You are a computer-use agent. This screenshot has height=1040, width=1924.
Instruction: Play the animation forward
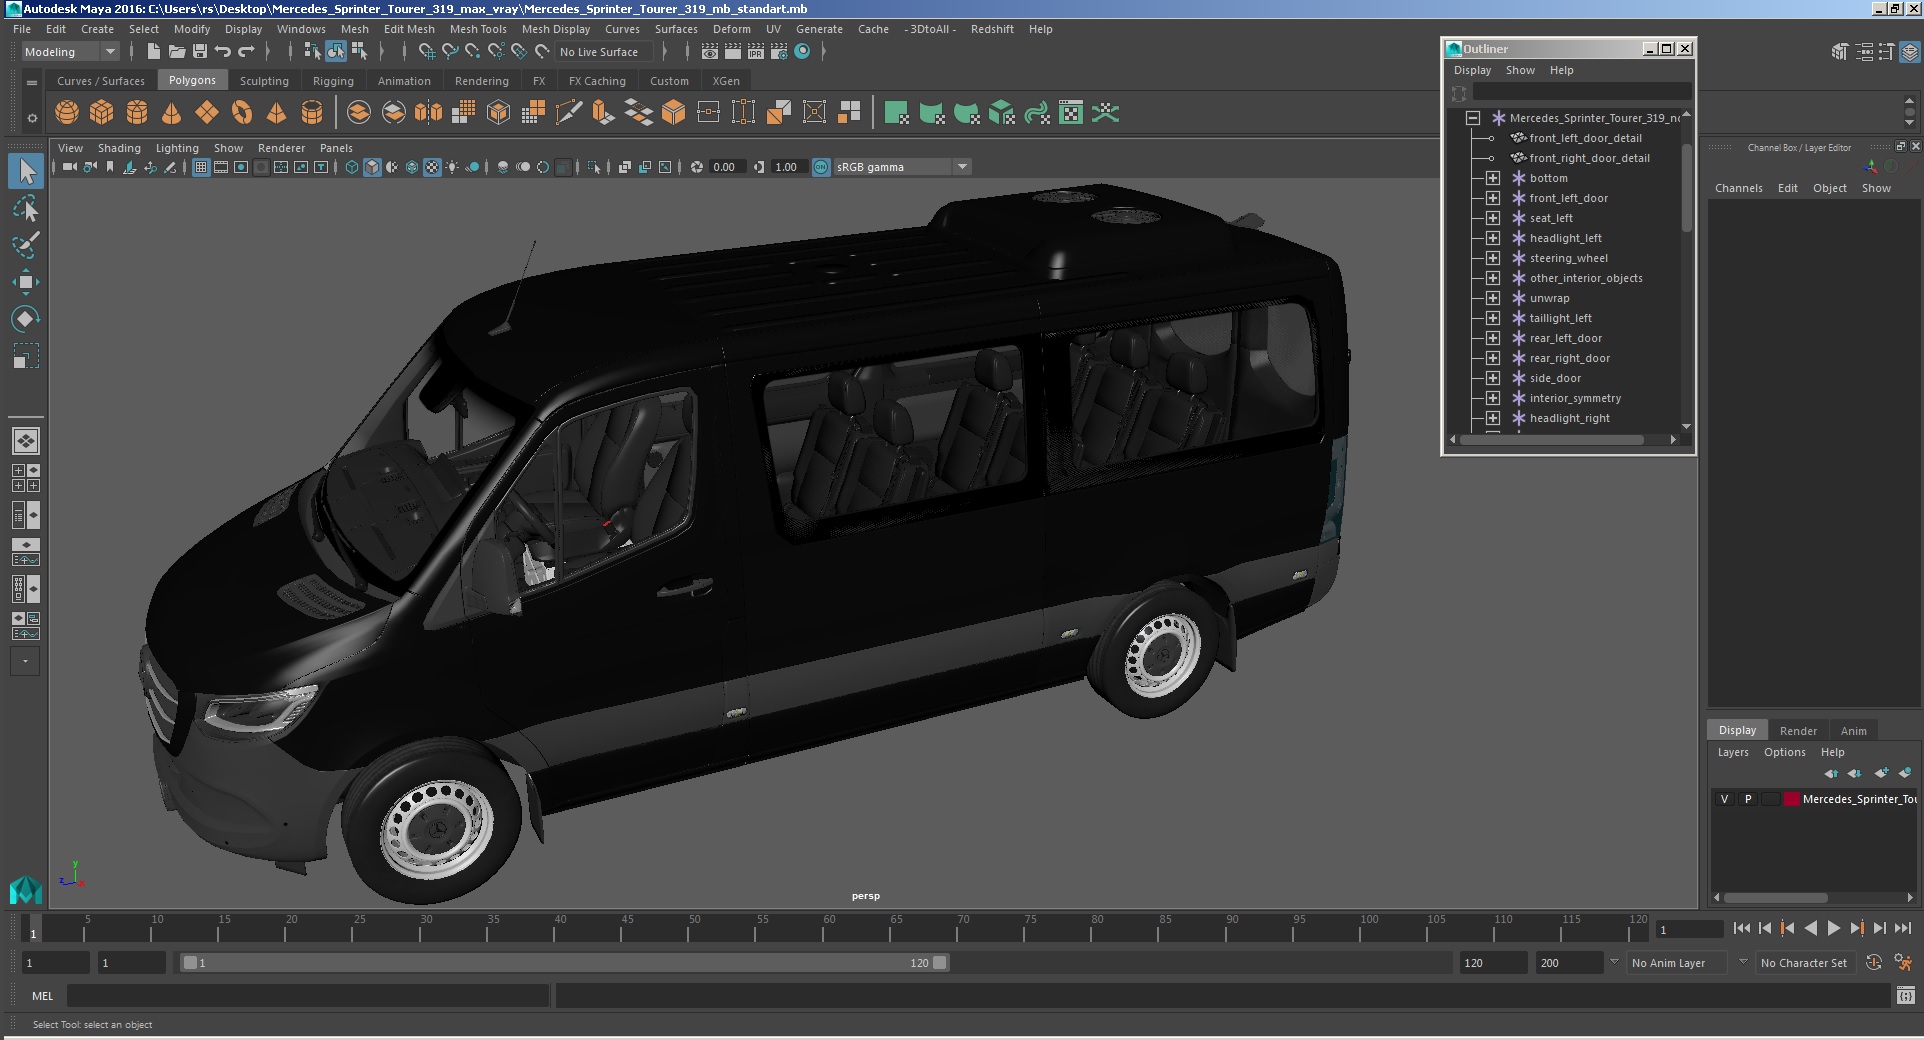pos(1834,929)
